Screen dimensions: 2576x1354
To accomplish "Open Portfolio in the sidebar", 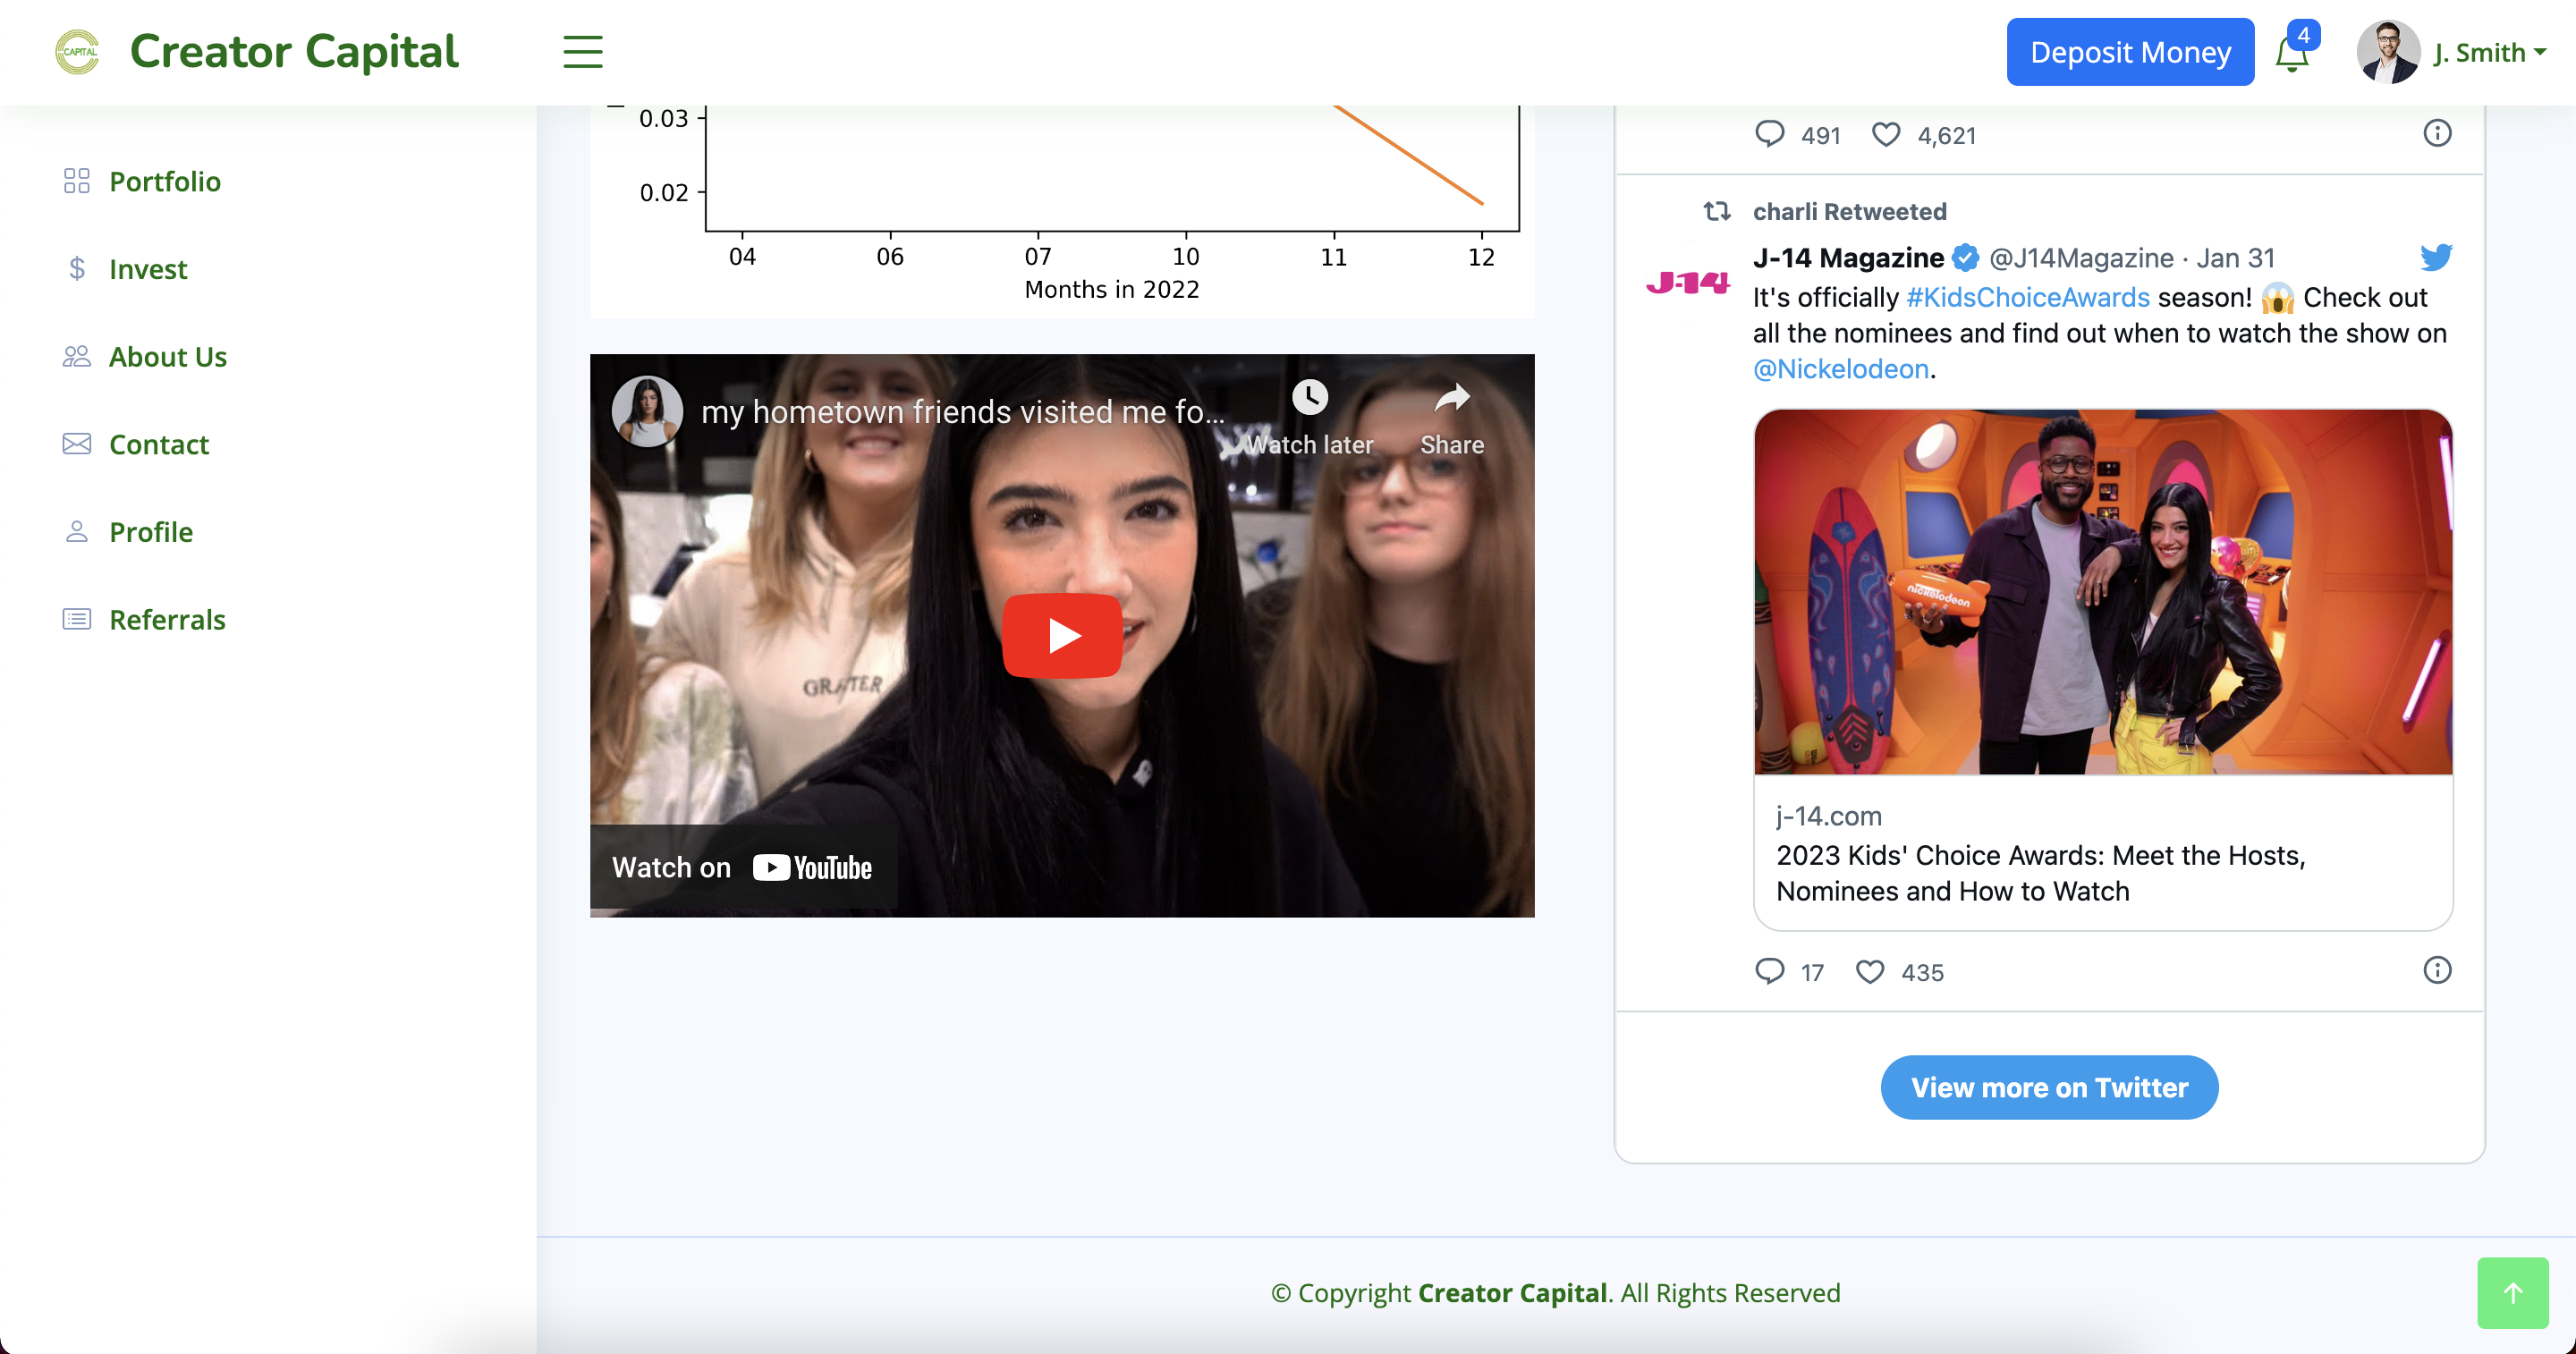I will pos(164,181).
